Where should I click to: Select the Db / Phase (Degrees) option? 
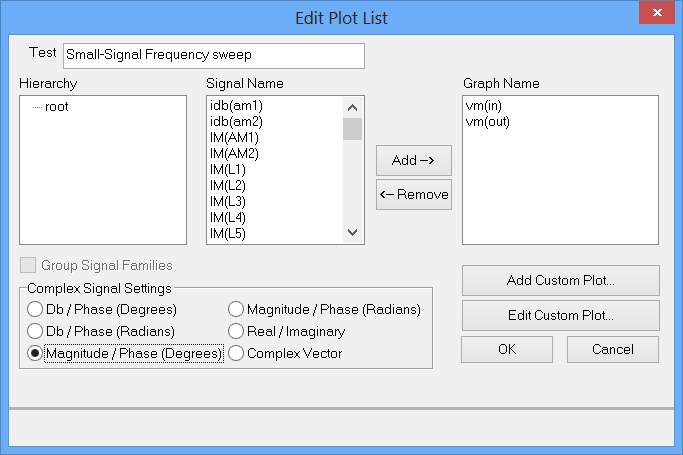tap(35, 309)
